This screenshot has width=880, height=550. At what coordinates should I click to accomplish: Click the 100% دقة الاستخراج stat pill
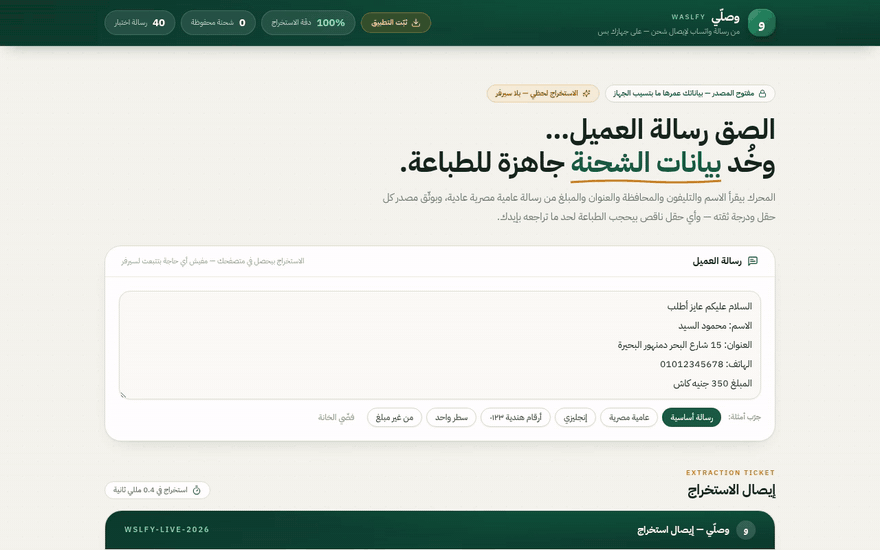[308, 23]
